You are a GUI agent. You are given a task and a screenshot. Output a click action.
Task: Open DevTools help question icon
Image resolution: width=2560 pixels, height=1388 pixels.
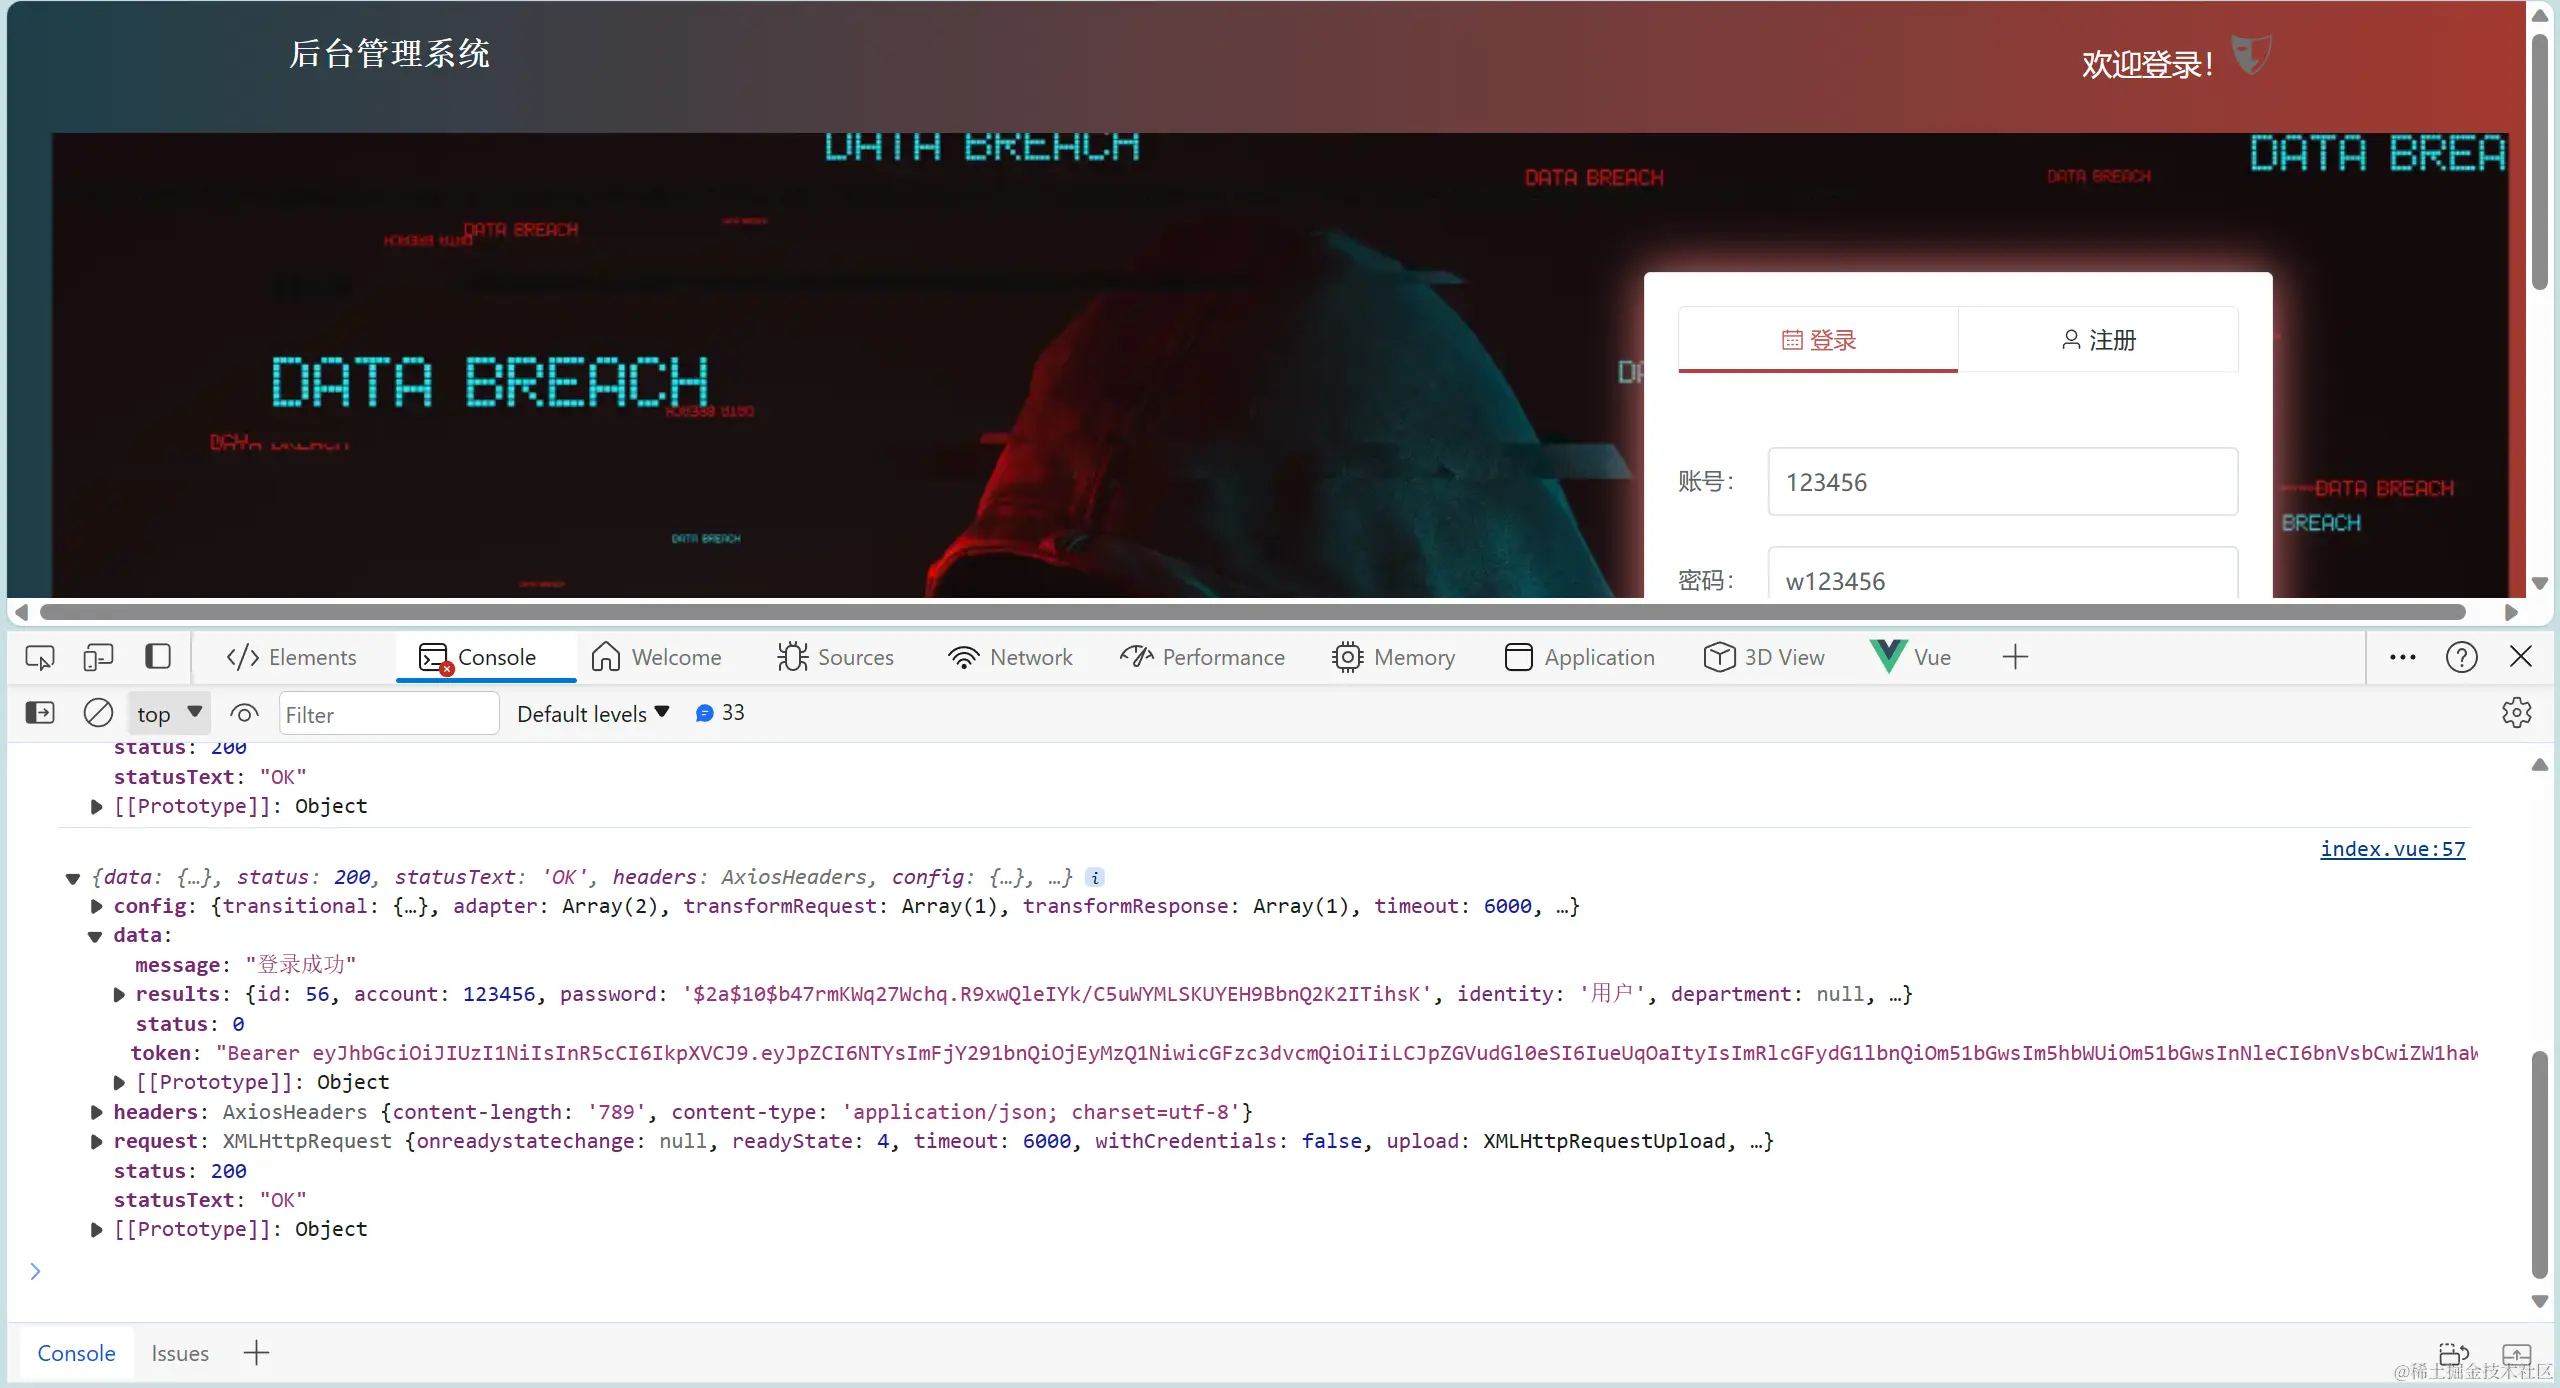coord(2461,657)
